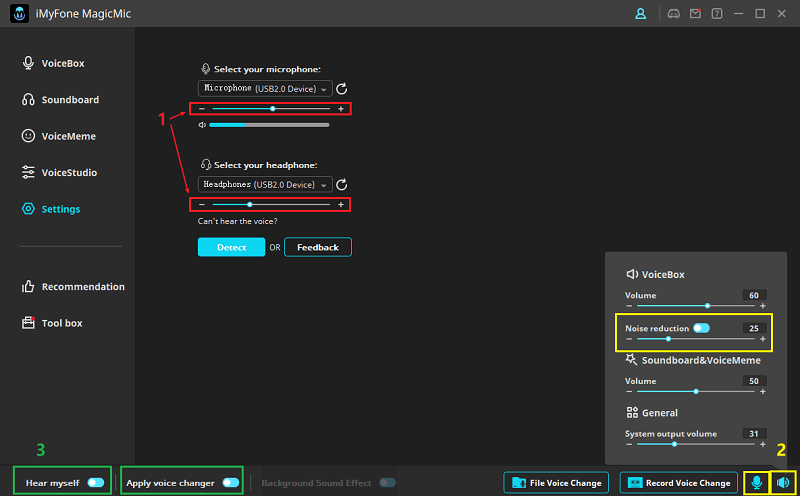Refresh the microphone device list
This screenshot has height=496, width=800.
tap(341, 89)
